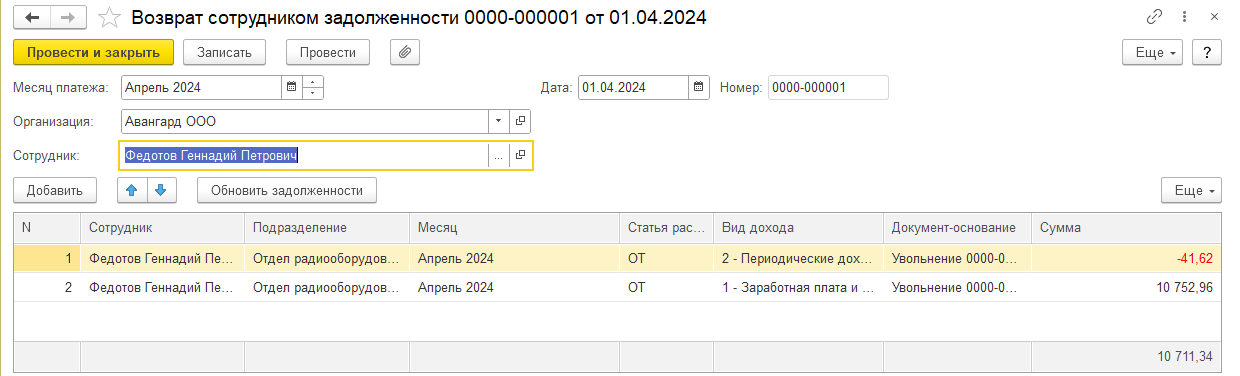
Task: Click Обновить задолженности button
Action: [x=286, y=189]
